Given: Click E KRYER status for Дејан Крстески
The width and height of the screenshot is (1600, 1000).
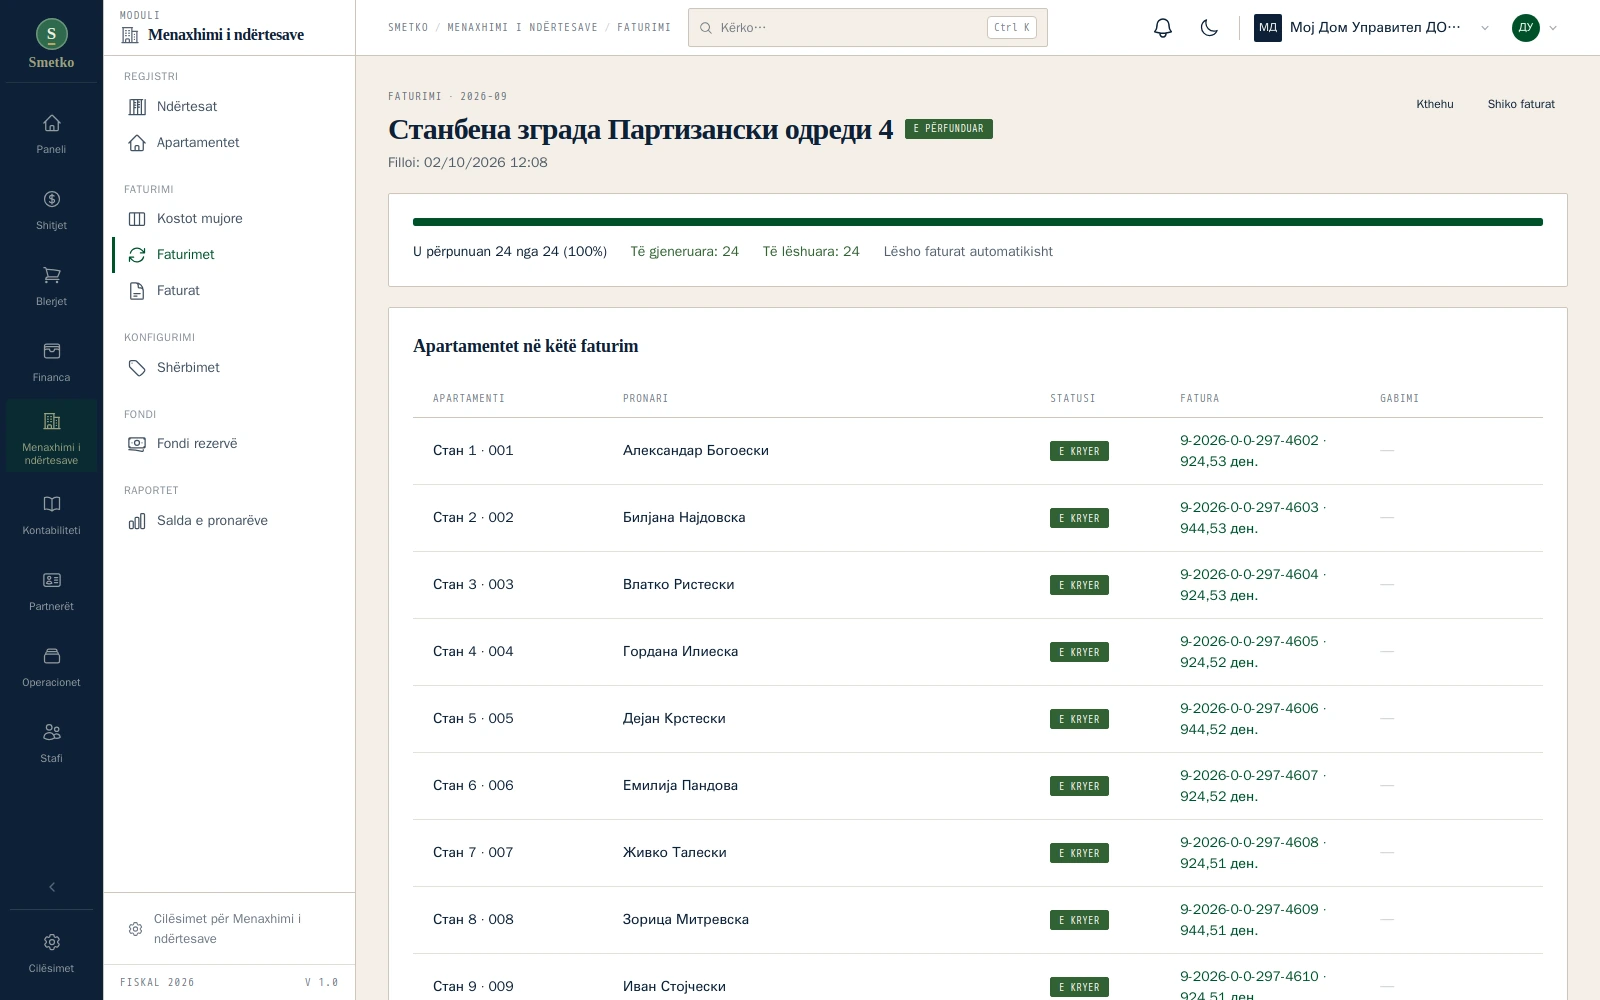Looking at the screenshot, I should click(1079, 719).
